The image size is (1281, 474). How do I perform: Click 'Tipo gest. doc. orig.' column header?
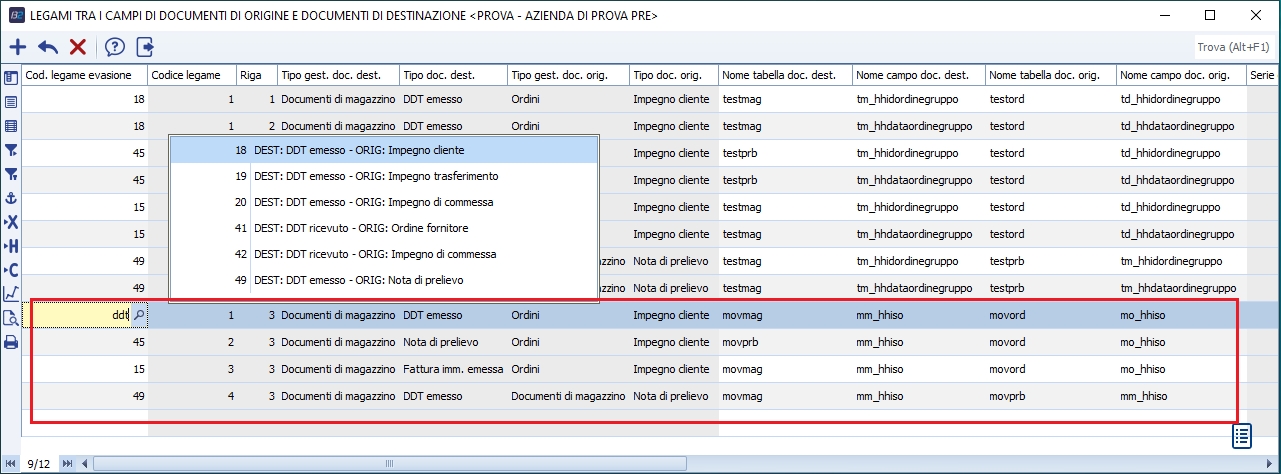click(568, 76)
